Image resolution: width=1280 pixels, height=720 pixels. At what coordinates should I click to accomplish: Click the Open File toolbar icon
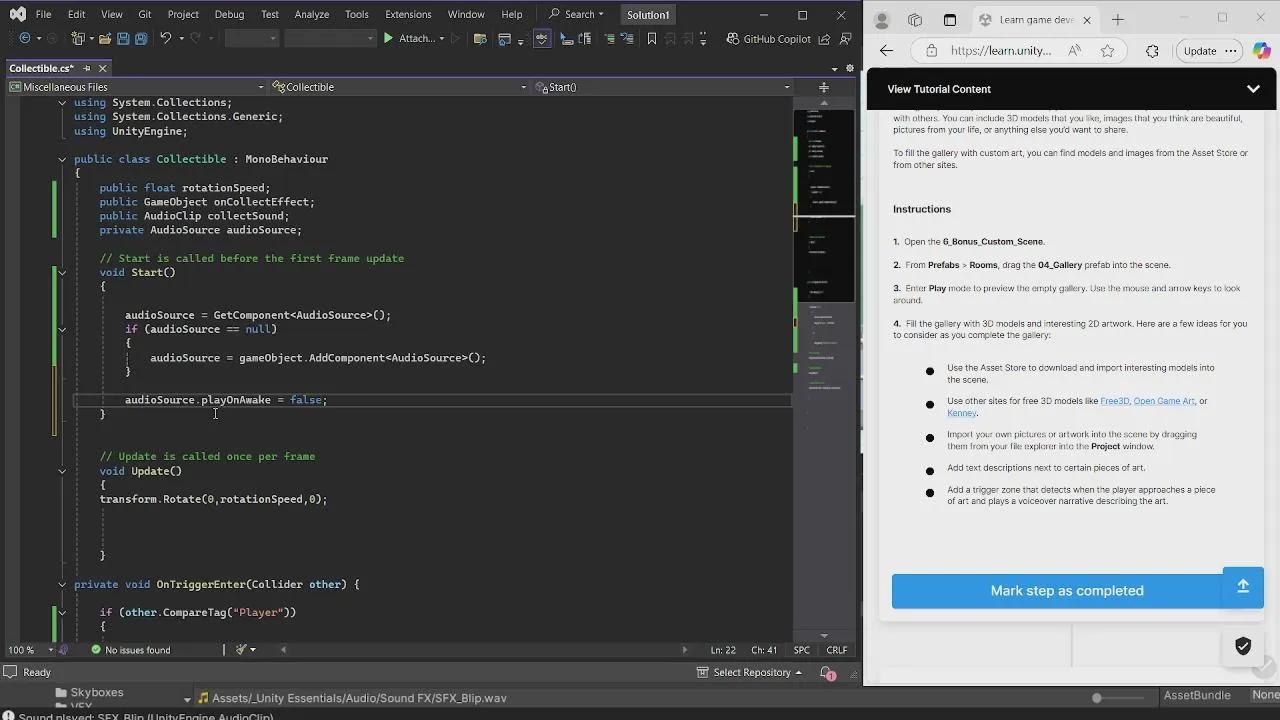click(104, 38)
